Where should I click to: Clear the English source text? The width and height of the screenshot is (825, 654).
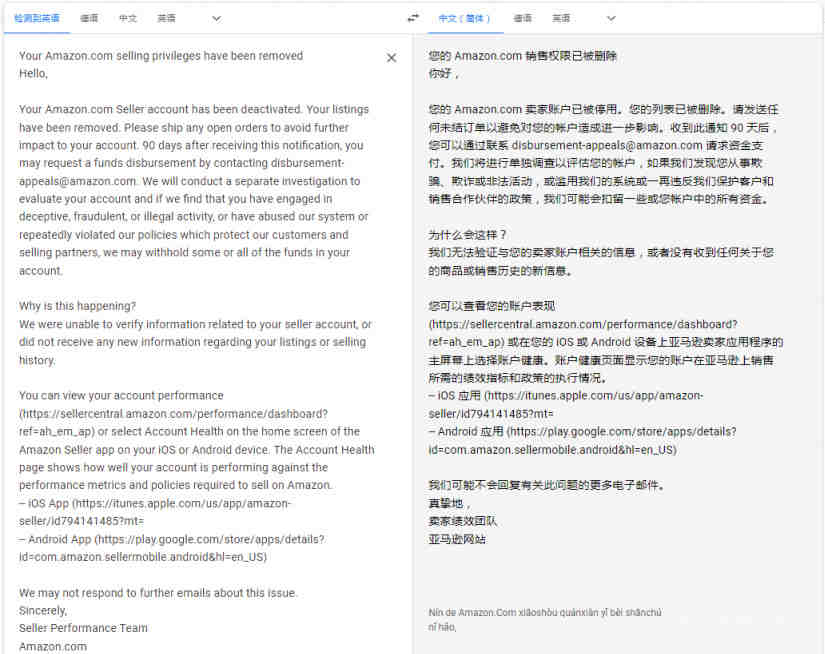point(391,58)
